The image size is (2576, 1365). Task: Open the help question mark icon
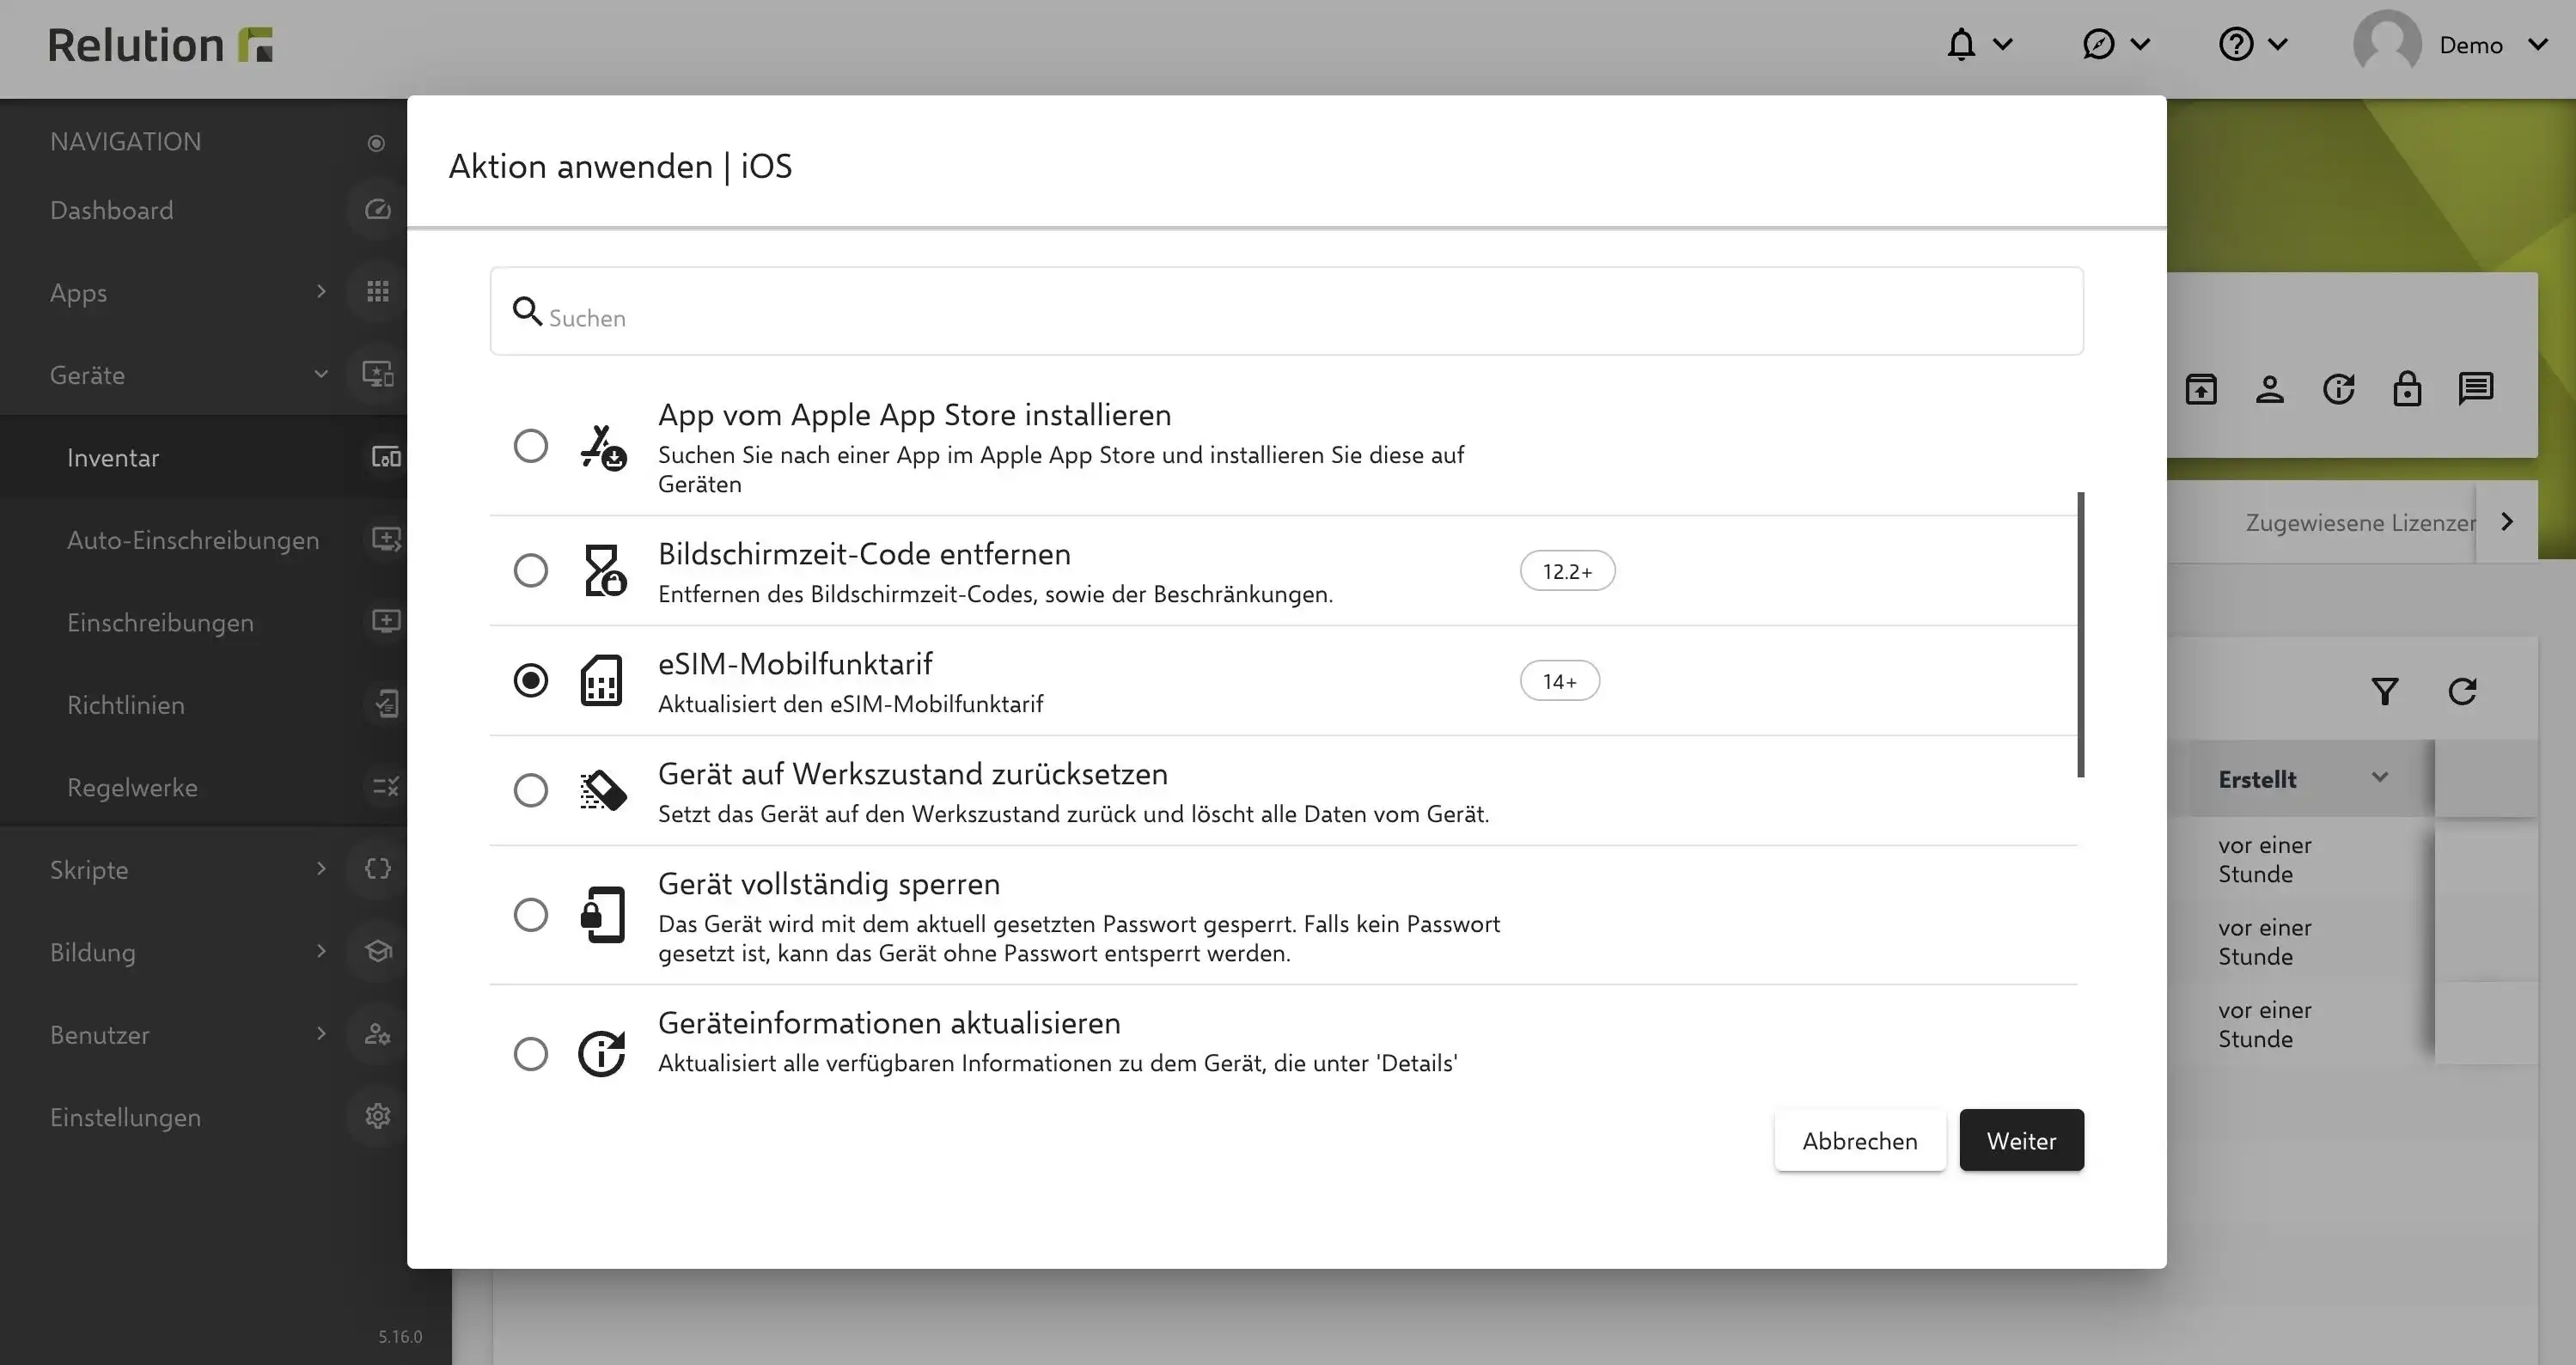point(2236,44)
